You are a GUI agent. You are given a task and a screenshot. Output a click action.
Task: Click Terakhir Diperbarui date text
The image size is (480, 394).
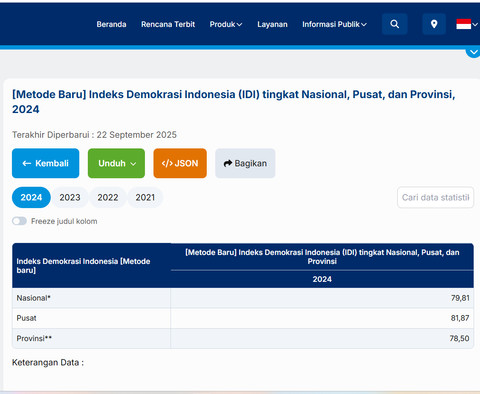94,135
